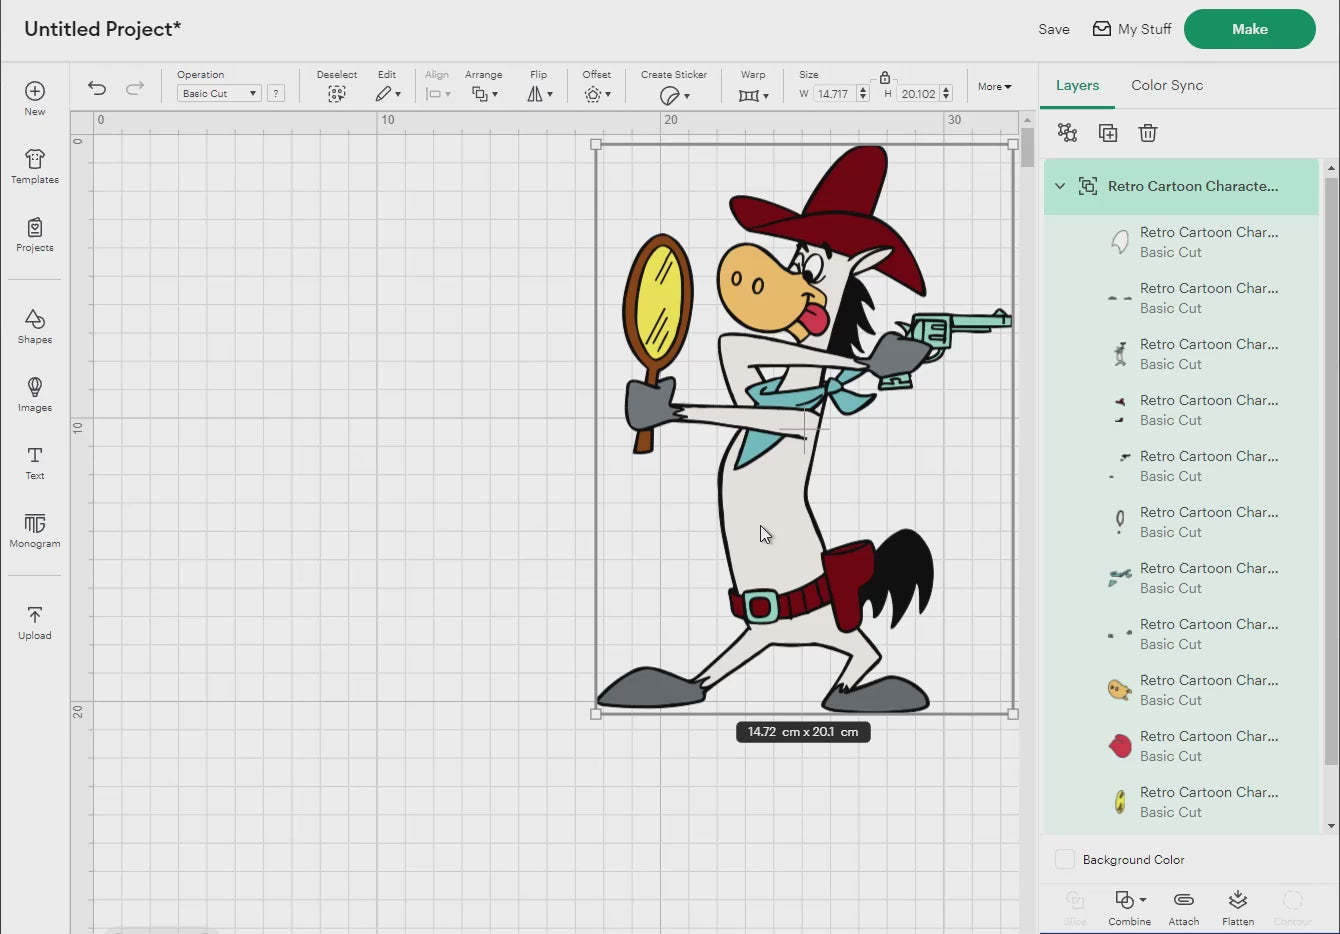Redo the last action
Screen dimensions: 1340x934
(x=135, y=88)
